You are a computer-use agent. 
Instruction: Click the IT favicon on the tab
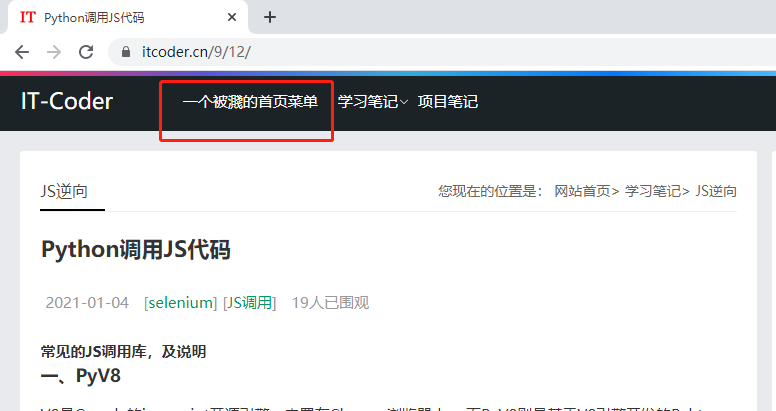click(x=28, y=17)
